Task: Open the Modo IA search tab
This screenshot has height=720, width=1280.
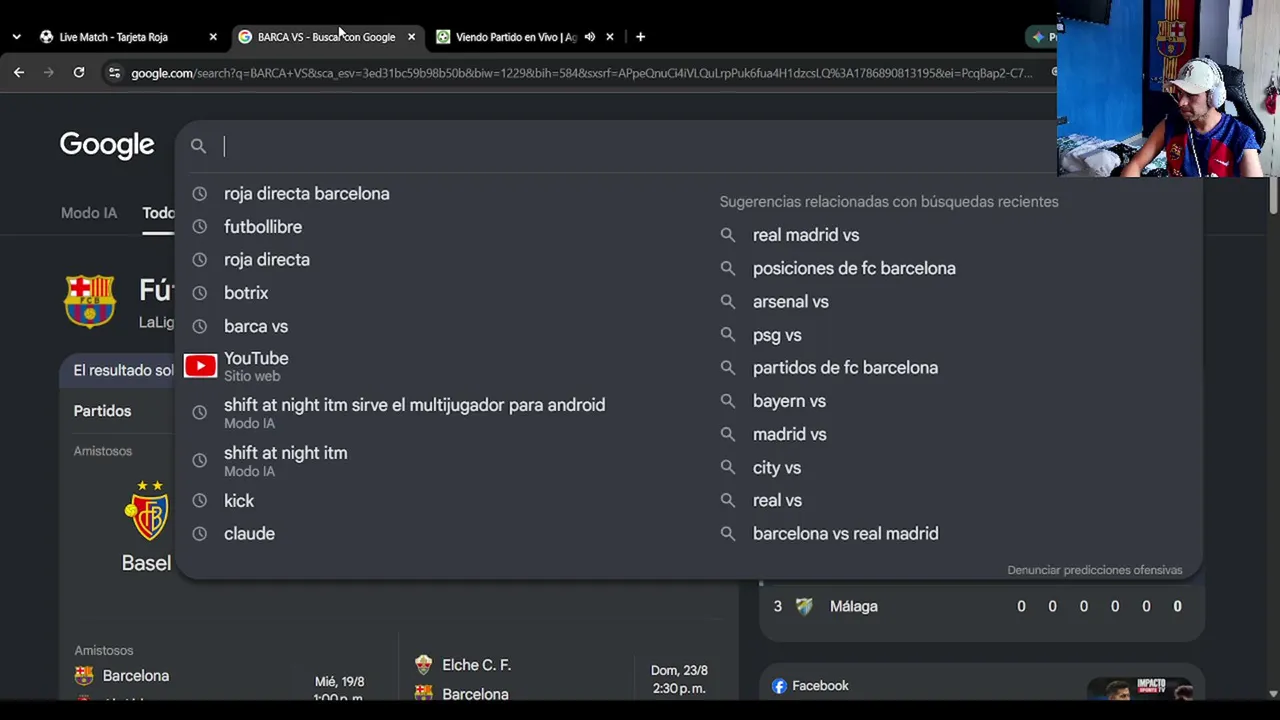Action: [89, 213]
